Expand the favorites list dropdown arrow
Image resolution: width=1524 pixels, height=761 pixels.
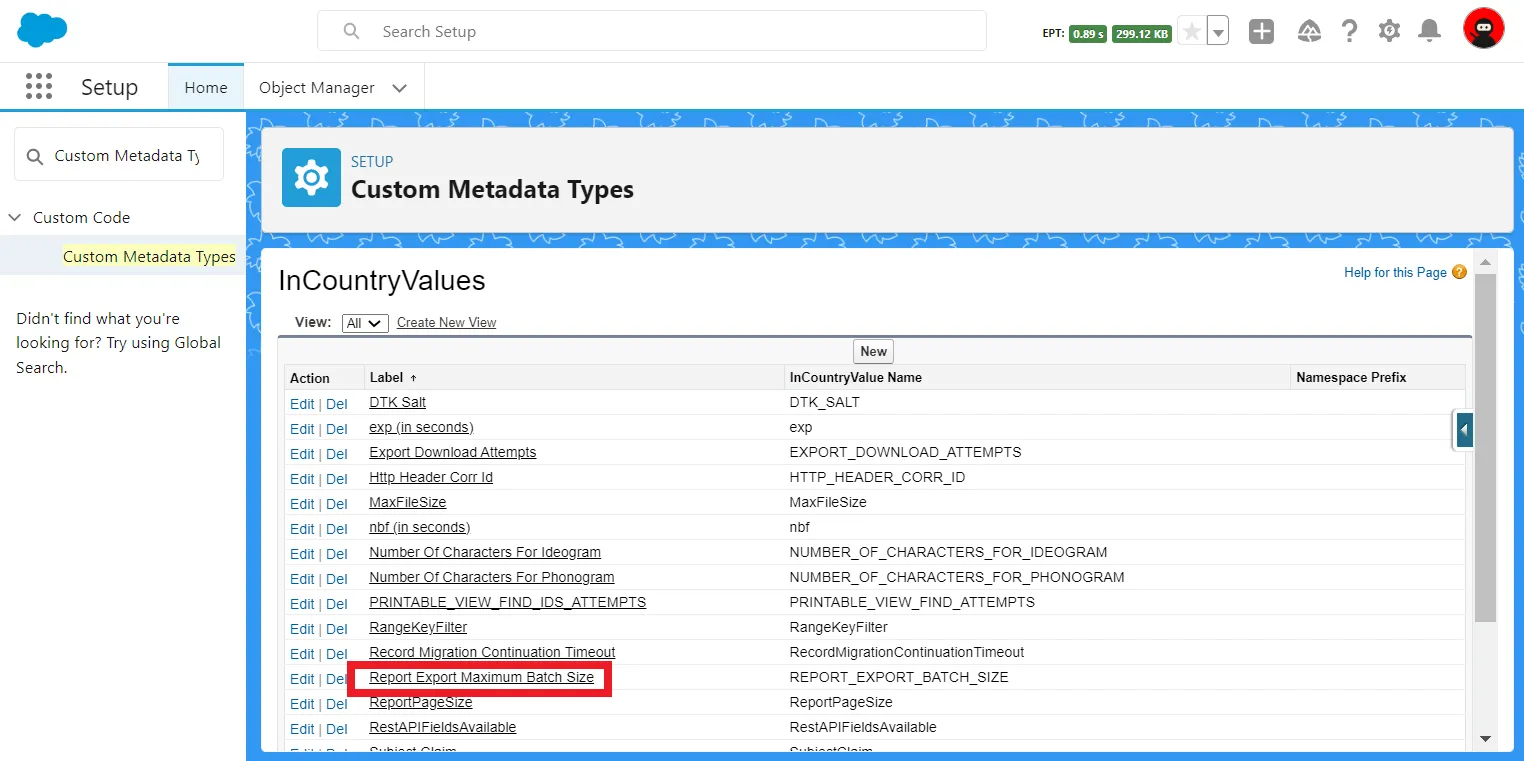(1218, 32)
